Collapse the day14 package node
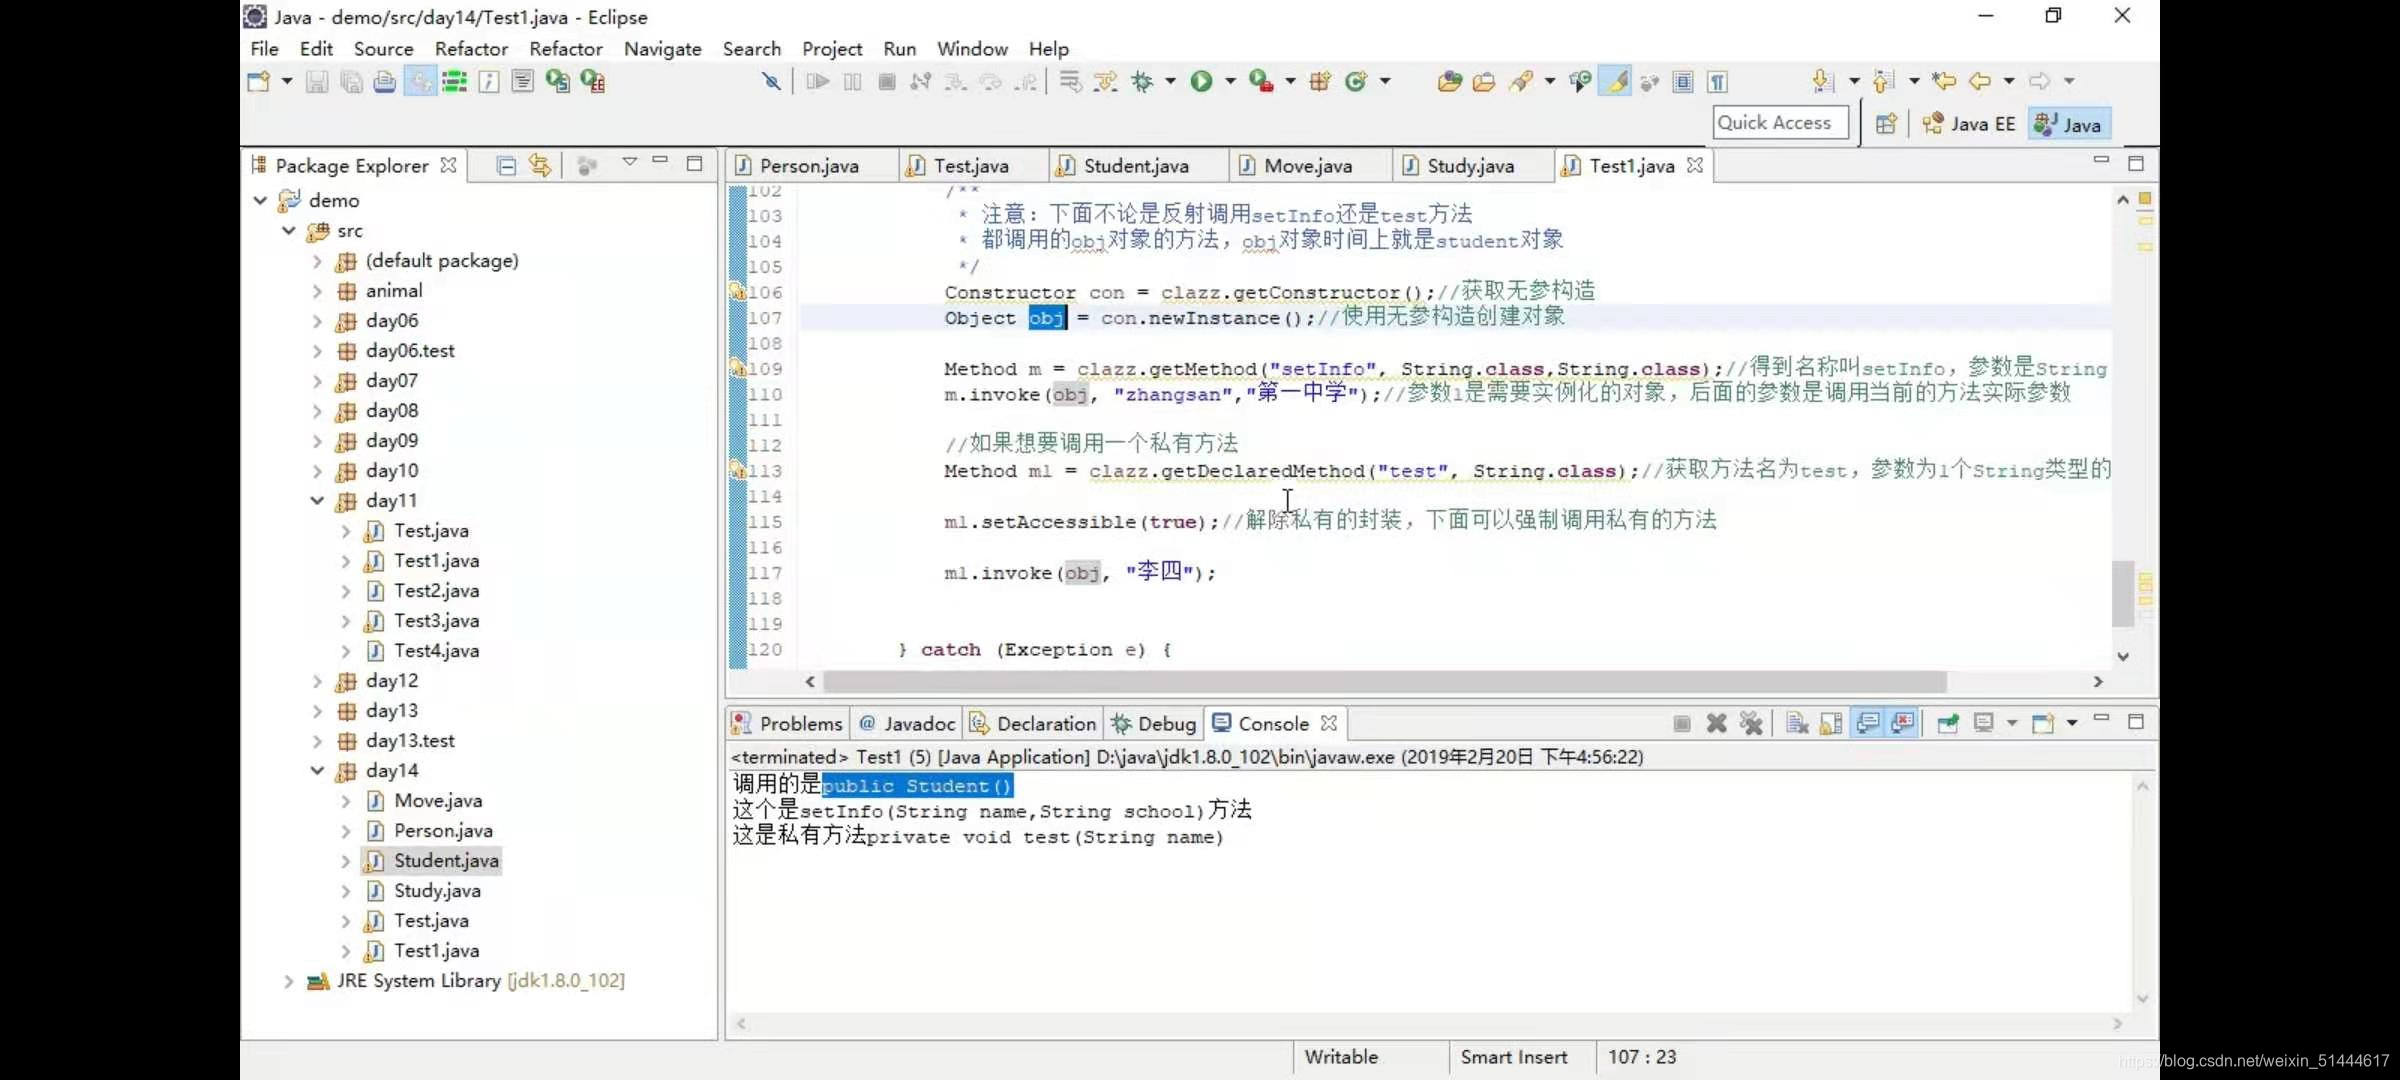The width and height of the screenshot is (2400, 1080). click(x=317, y=770)
